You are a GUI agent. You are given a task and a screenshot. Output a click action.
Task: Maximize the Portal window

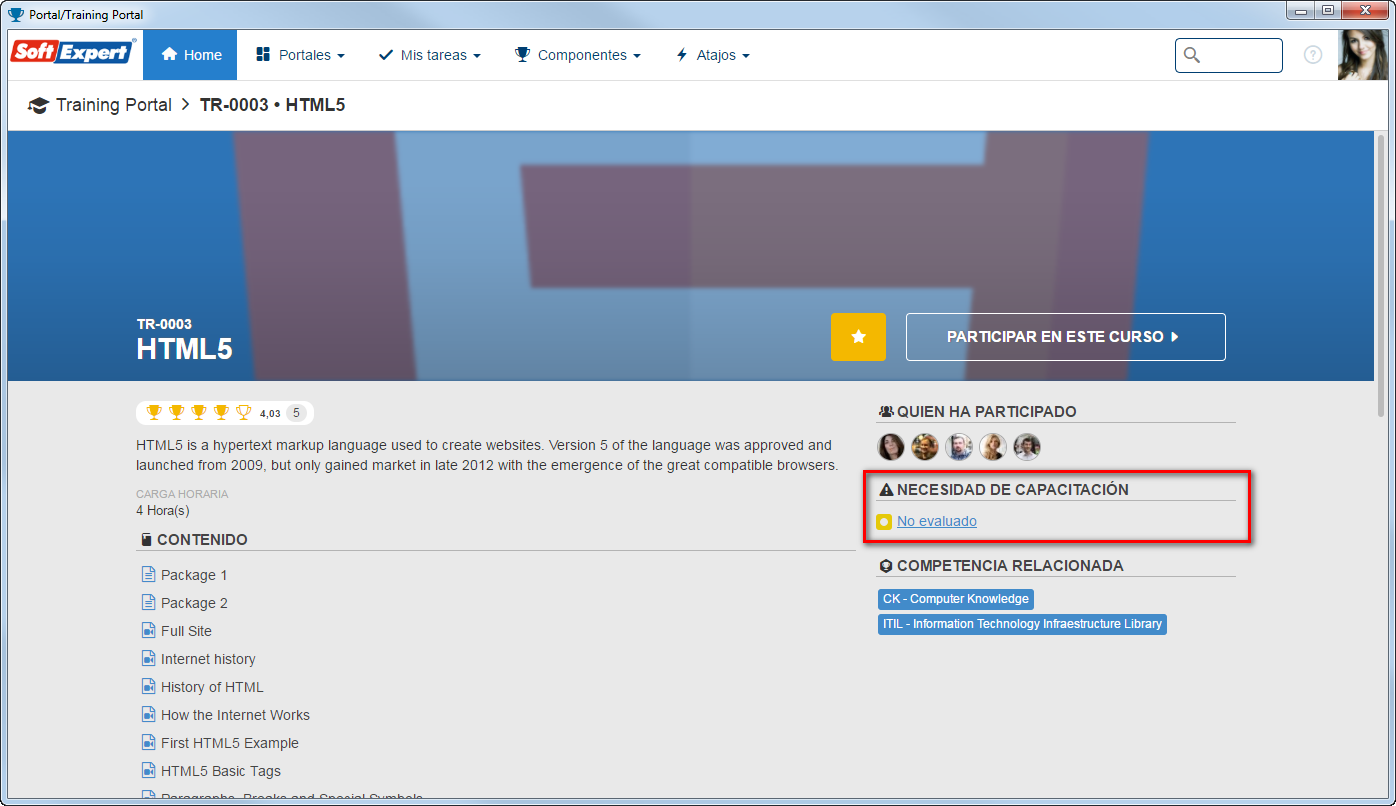pyautogui.click(x=1328, y=10)
